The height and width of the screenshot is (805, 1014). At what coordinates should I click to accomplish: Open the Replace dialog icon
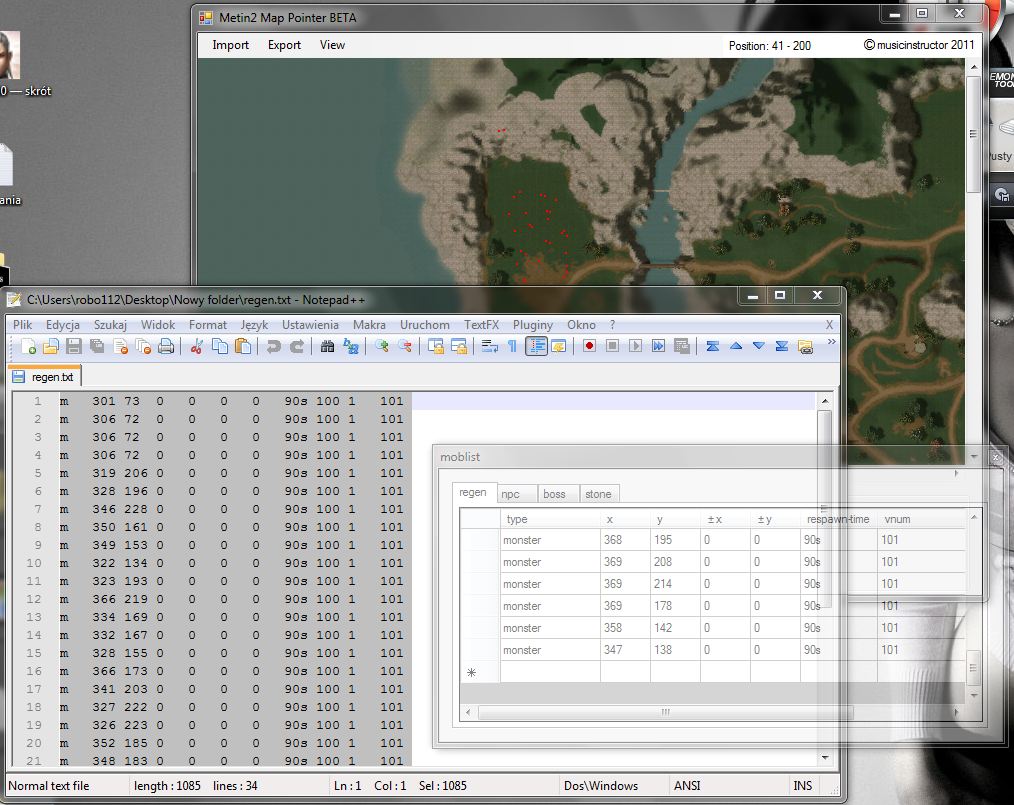click(x=351, y=347)
